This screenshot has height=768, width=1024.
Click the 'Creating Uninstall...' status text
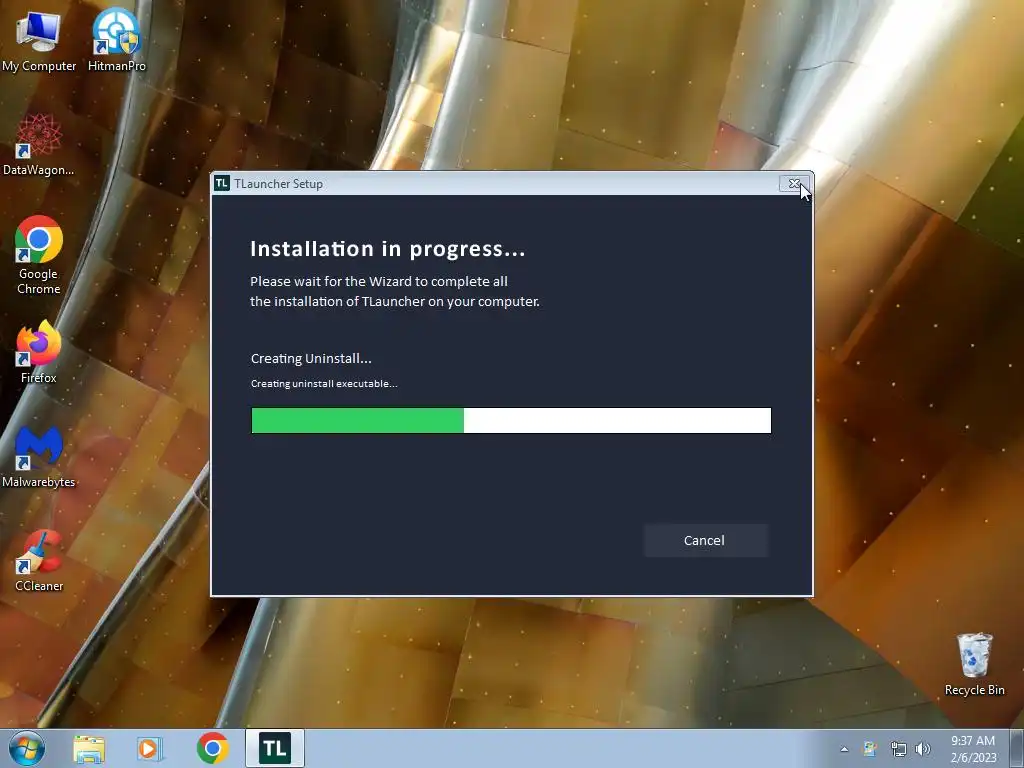coord(311,359)
